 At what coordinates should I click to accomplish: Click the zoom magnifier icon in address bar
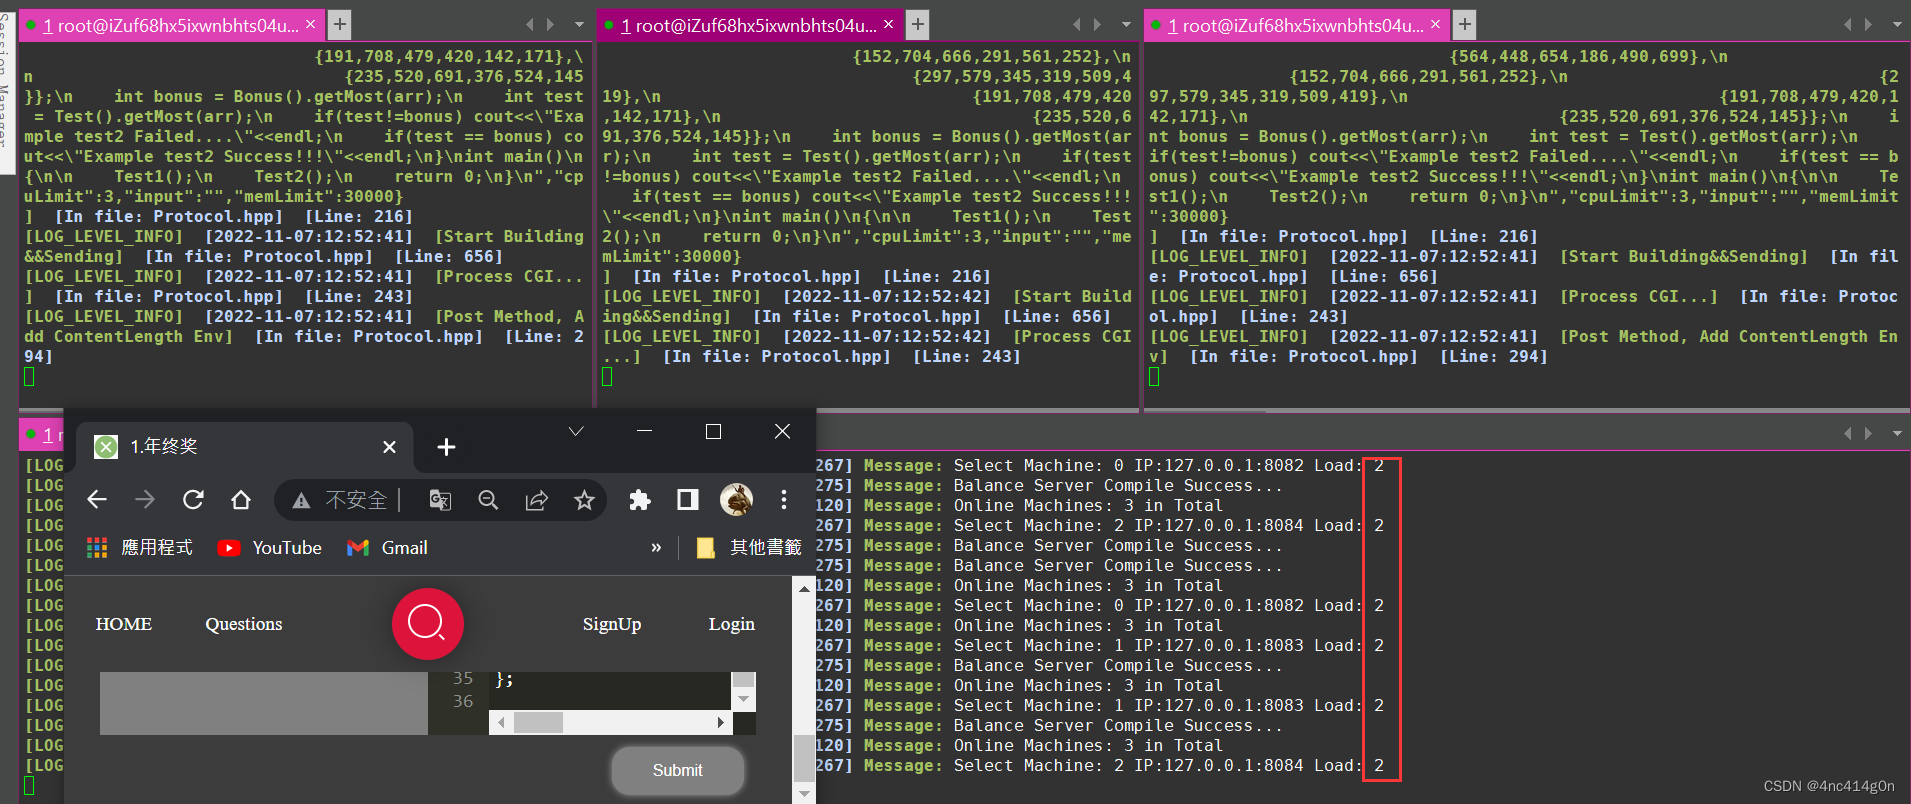[488, 500]
